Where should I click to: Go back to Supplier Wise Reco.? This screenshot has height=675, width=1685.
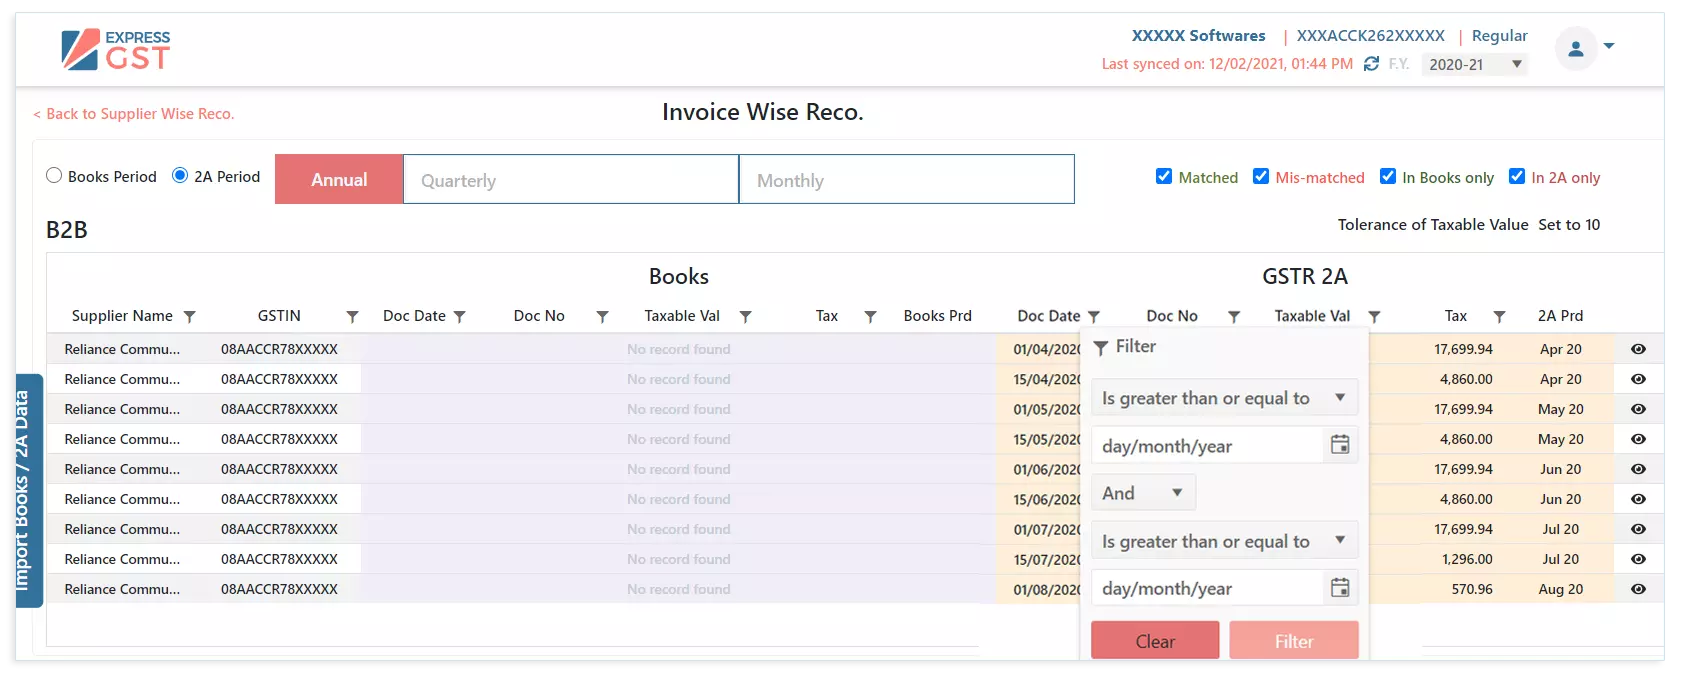pos(134,114)
